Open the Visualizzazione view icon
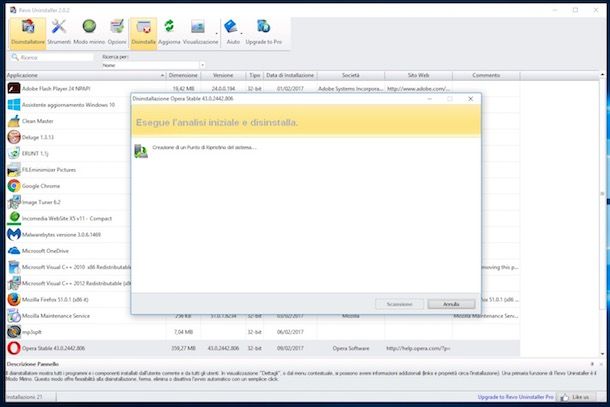Screen dimensions: 610x407 [198, 27]
